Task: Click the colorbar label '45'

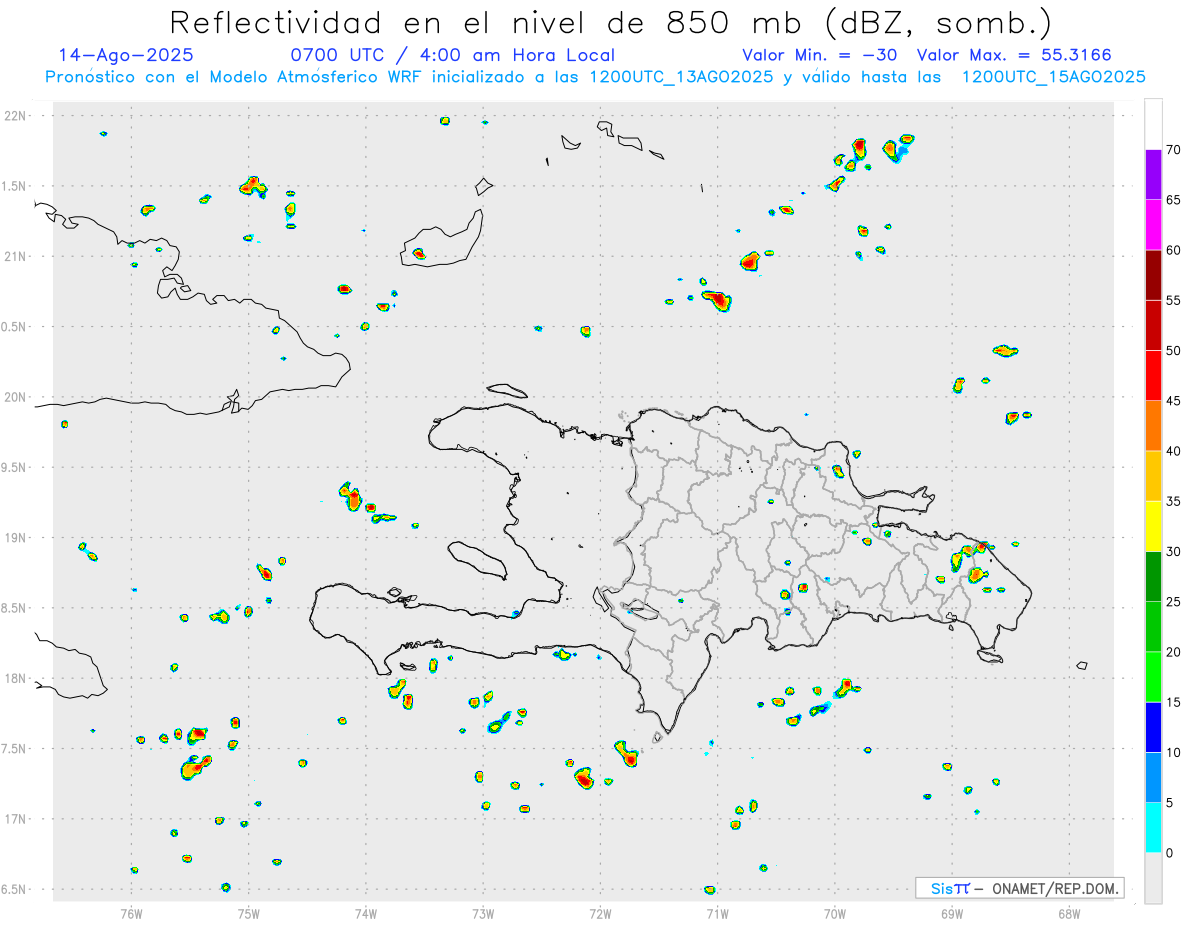Action: tap(1173, 401)
